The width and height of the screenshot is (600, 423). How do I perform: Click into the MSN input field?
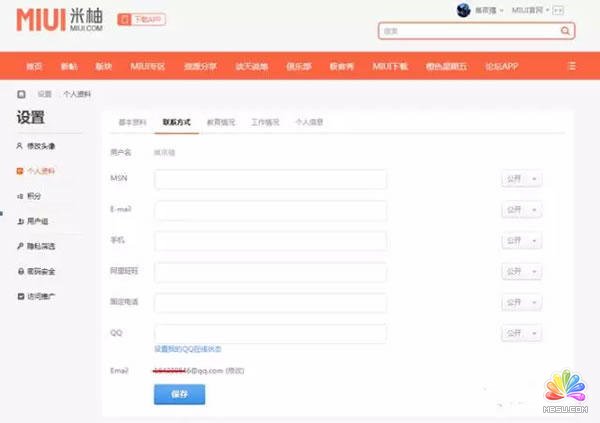[270, 179]
